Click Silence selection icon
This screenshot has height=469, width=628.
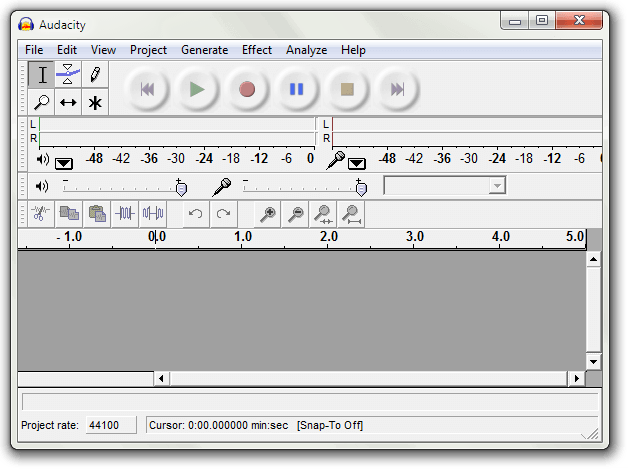(153, 213)
